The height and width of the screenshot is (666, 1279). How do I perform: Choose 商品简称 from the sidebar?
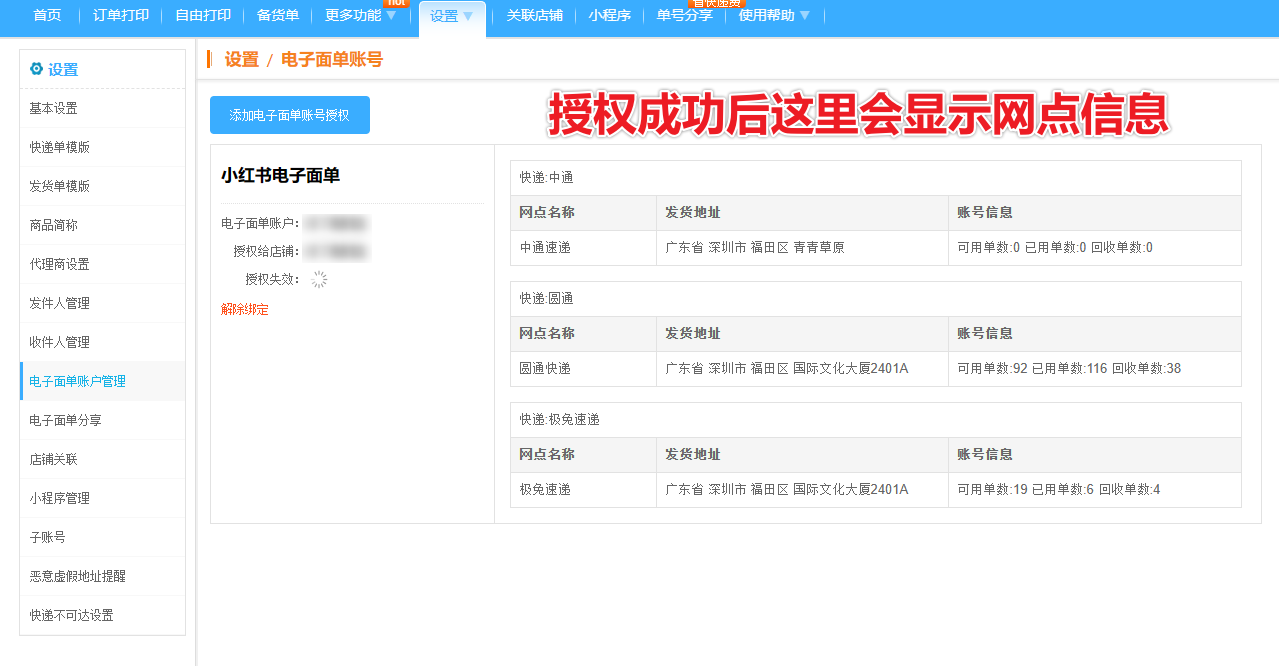pos(102,225)
